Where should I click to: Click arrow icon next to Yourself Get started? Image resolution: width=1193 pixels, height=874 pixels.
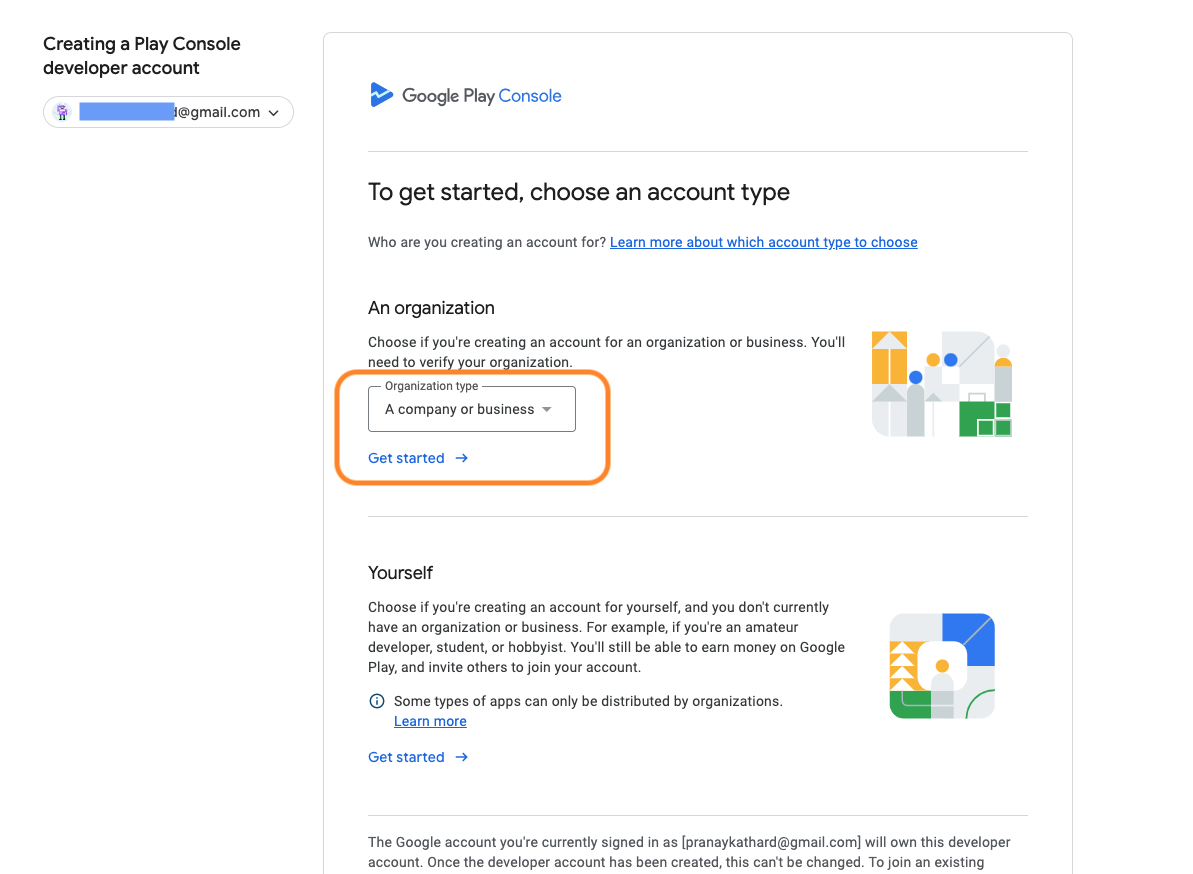461,757
